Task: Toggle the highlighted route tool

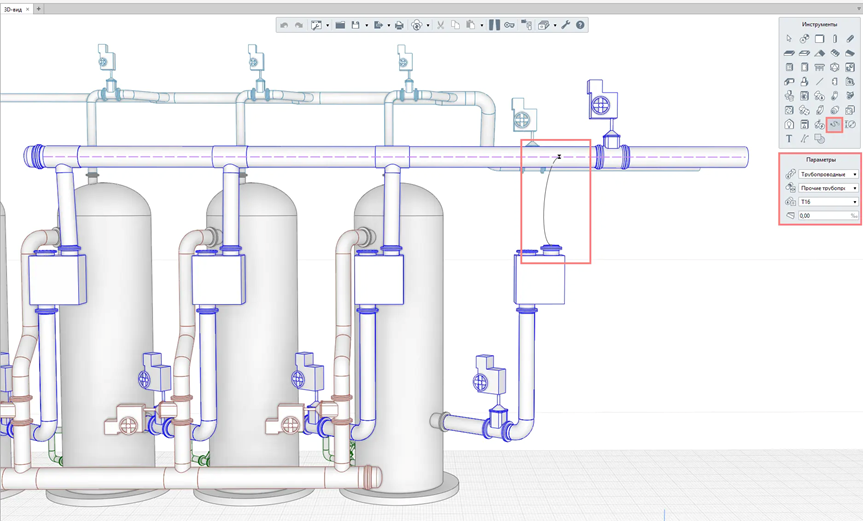Action: (834, 125)
